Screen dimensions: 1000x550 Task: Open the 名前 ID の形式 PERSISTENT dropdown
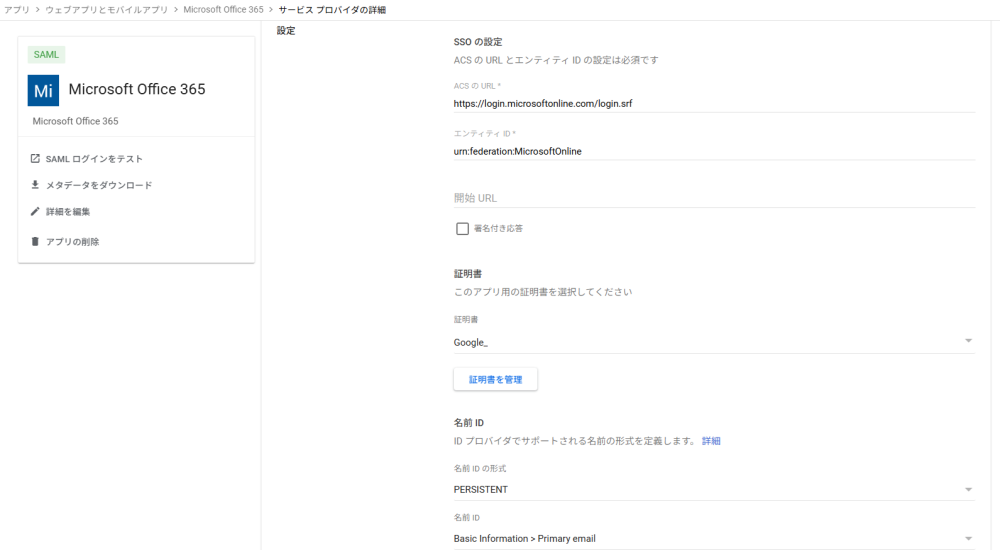click(967, 490)
